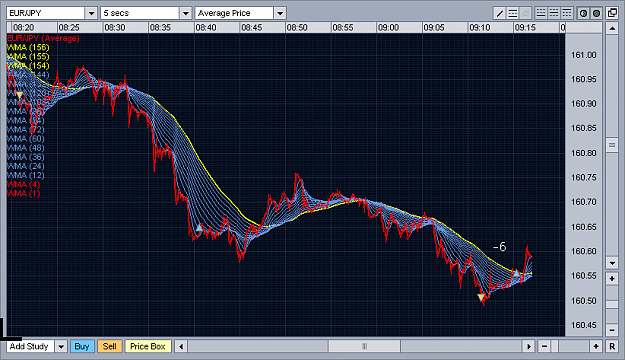Screen dimensions: 625x360
Task: Choose grid style icon with solid line on top
Action: pos(567,13)
